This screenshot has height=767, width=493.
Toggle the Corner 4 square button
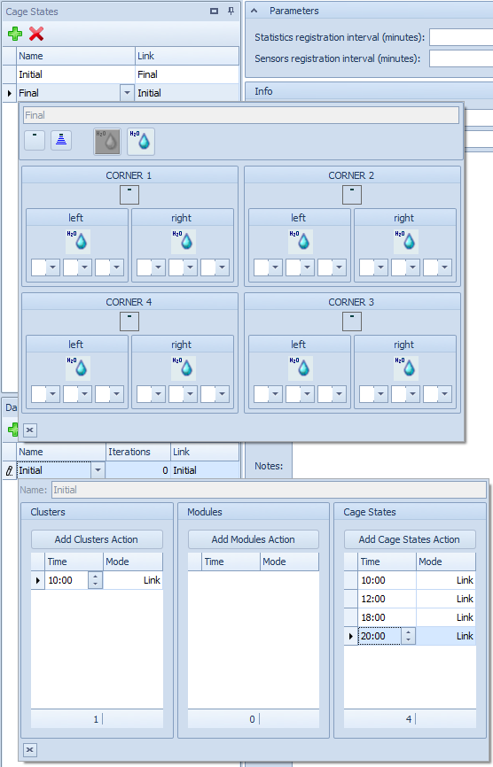pos(130,321)
